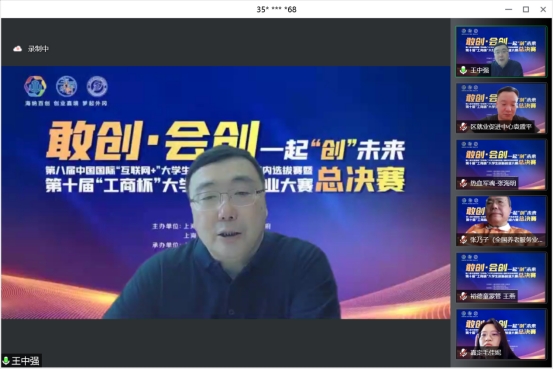553x369 pixels.
Task: Click the muted mic icon on 热血军魂 thumbnail
Action: click(463, 183)
